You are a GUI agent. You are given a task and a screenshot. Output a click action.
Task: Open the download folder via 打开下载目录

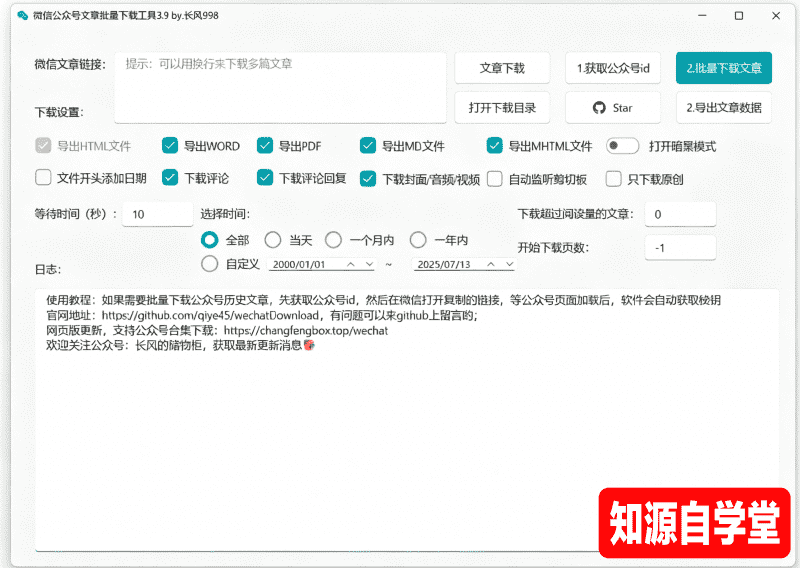502,108
